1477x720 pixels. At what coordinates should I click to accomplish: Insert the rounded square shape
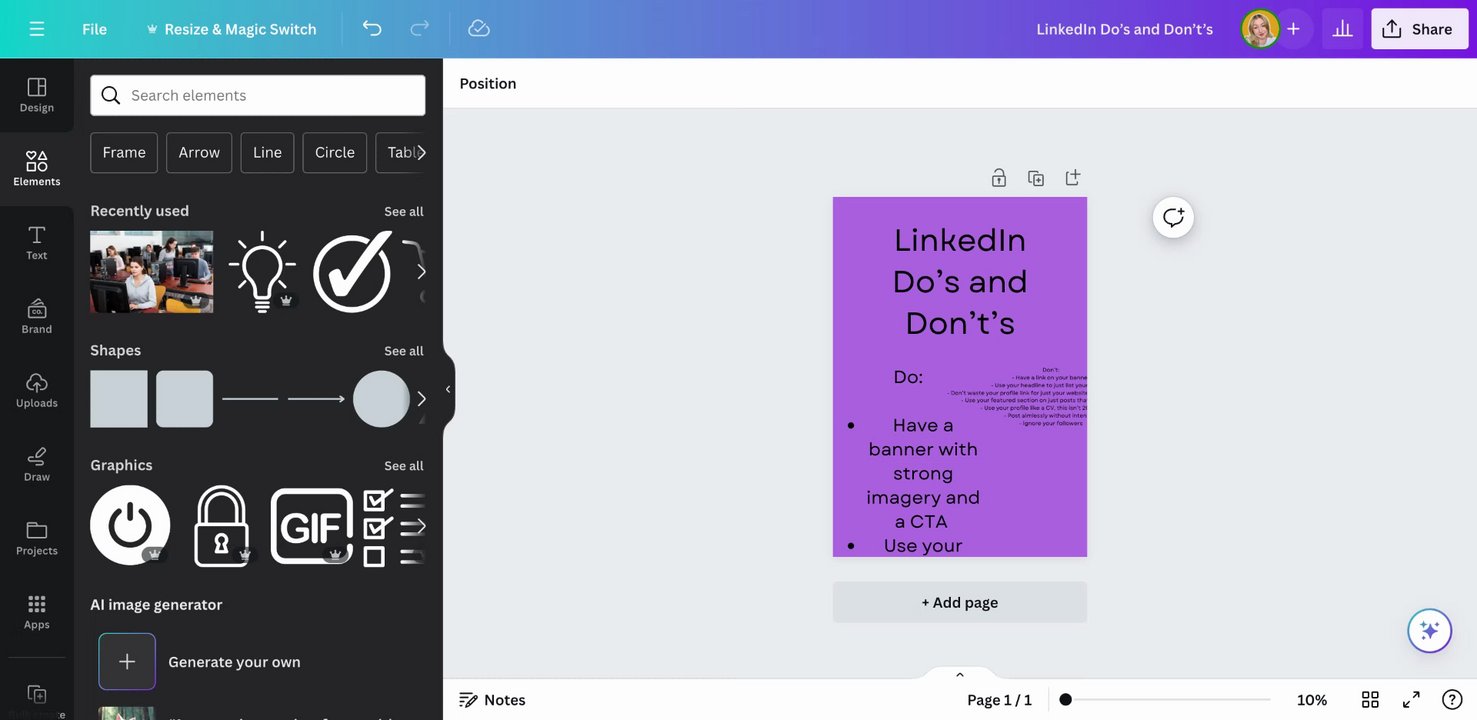[x=185, y=399]
